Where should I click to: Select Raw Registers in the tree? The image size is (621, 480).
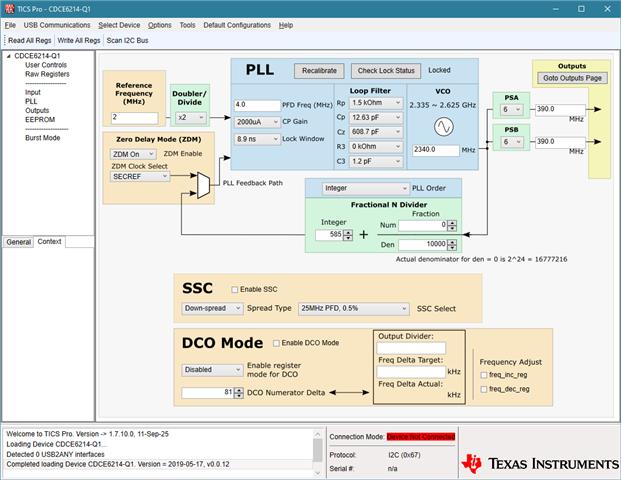(x=47, y=74)
